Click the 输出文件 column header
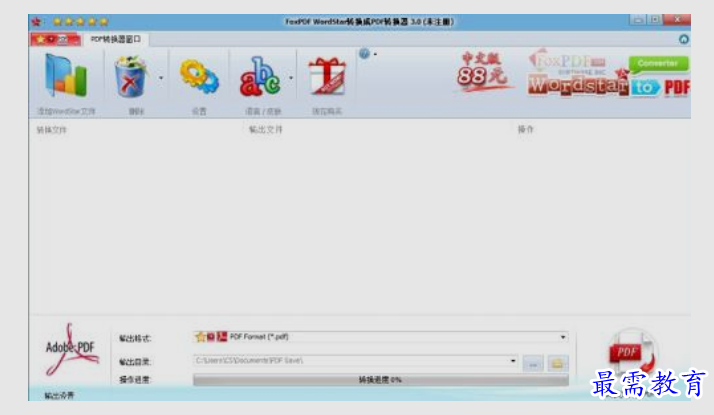Screen dimensions: 714x415 266,130
